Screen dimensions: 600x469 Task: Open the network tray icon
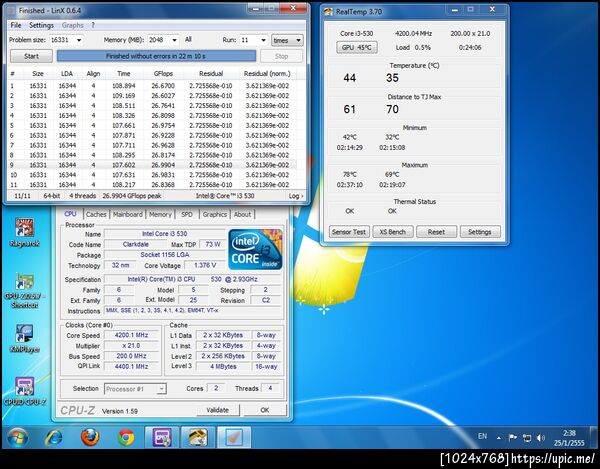coord(527,438)
